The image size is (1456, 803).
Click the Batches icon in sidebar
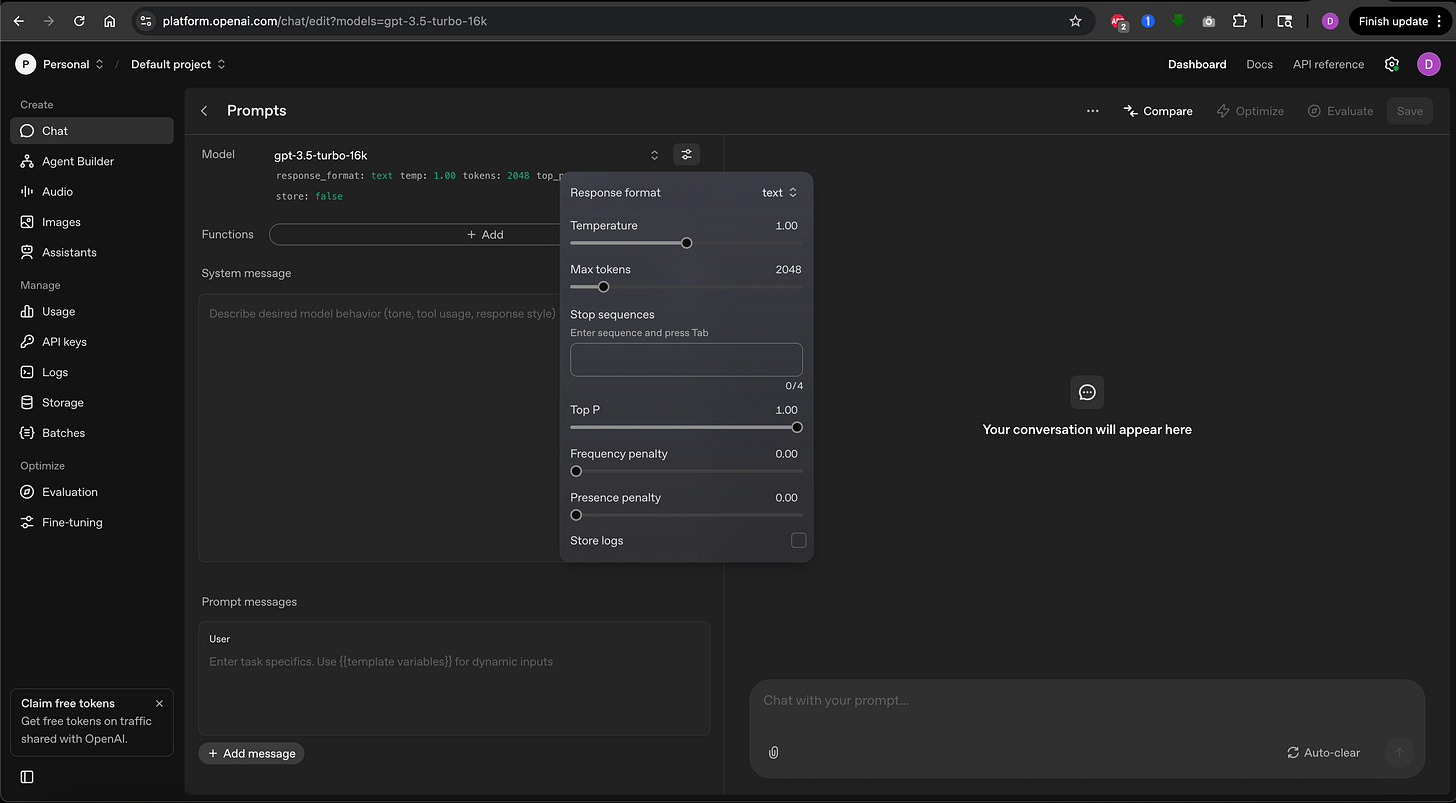click(x=27, y=433)
